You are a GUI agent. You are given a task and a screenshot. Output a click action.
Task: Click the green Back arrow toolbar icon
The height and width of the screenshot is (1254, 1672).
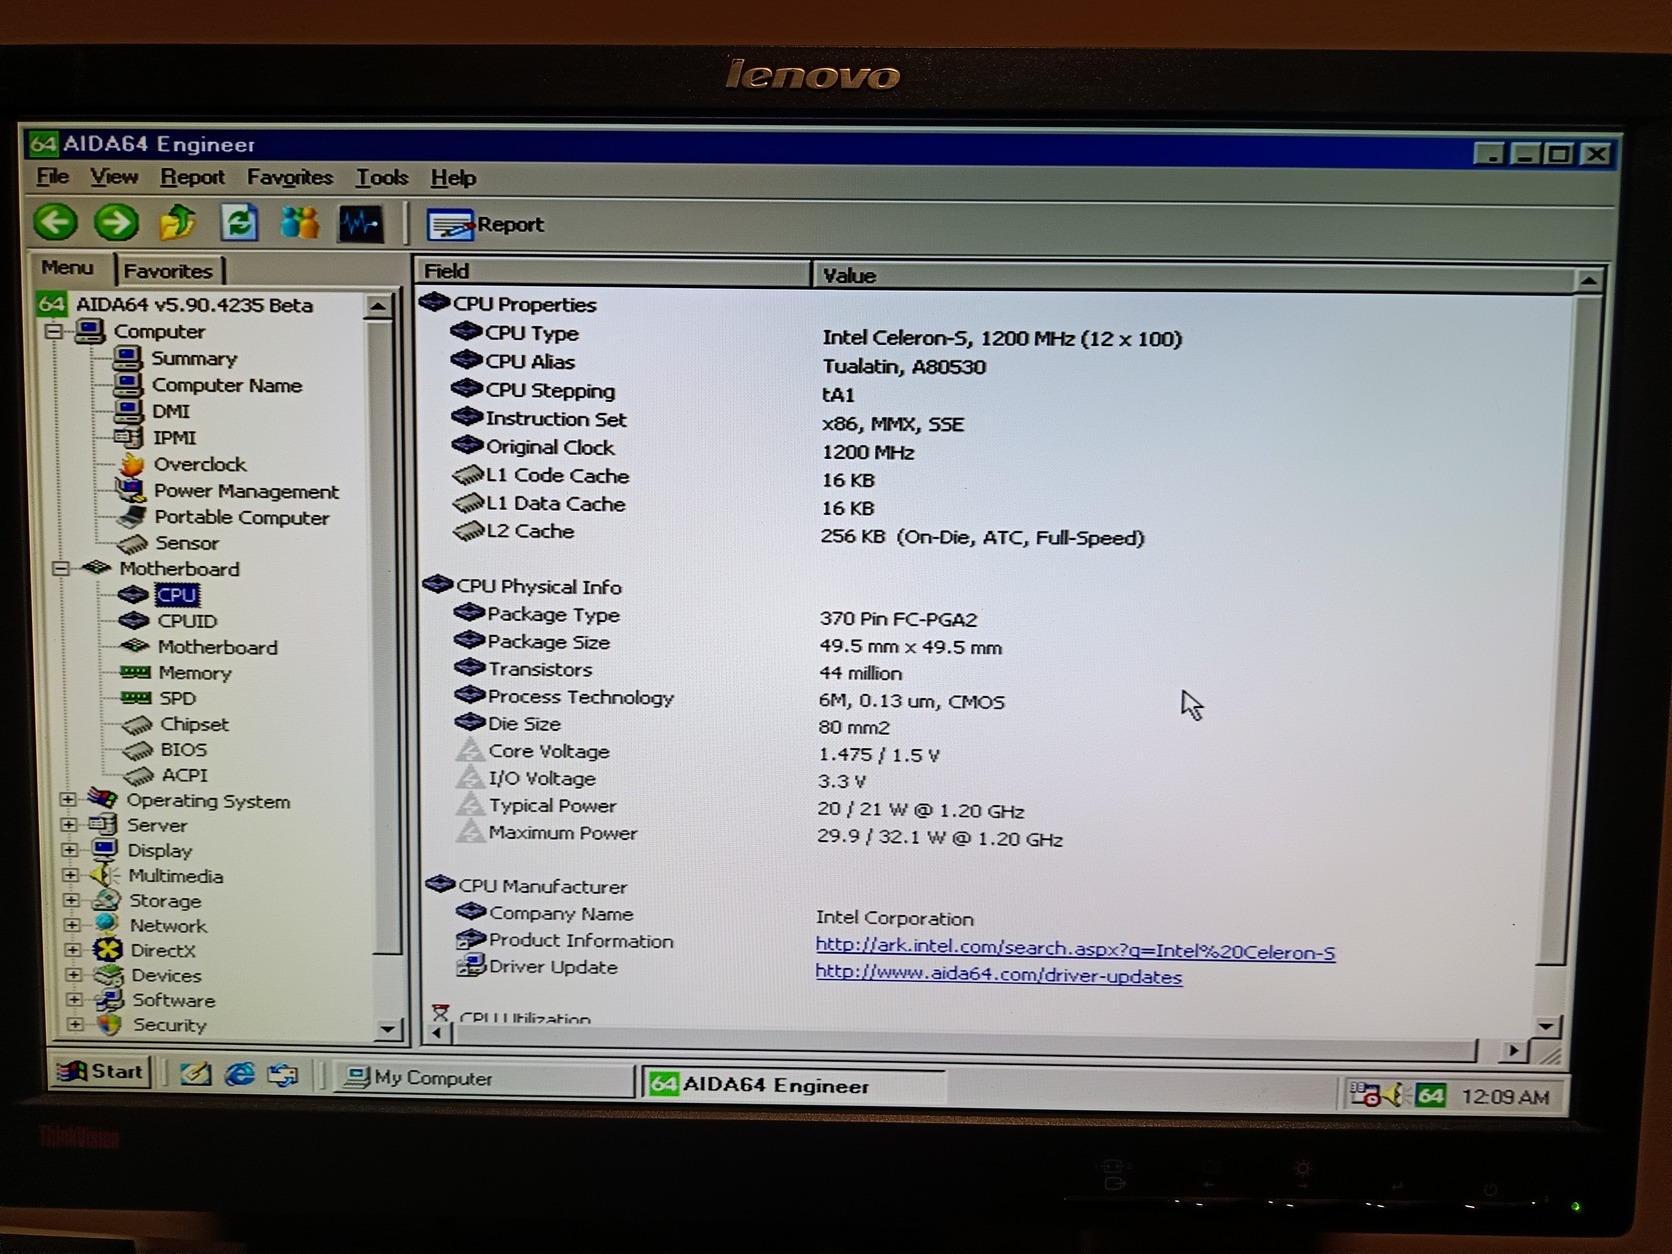(55, 221)
